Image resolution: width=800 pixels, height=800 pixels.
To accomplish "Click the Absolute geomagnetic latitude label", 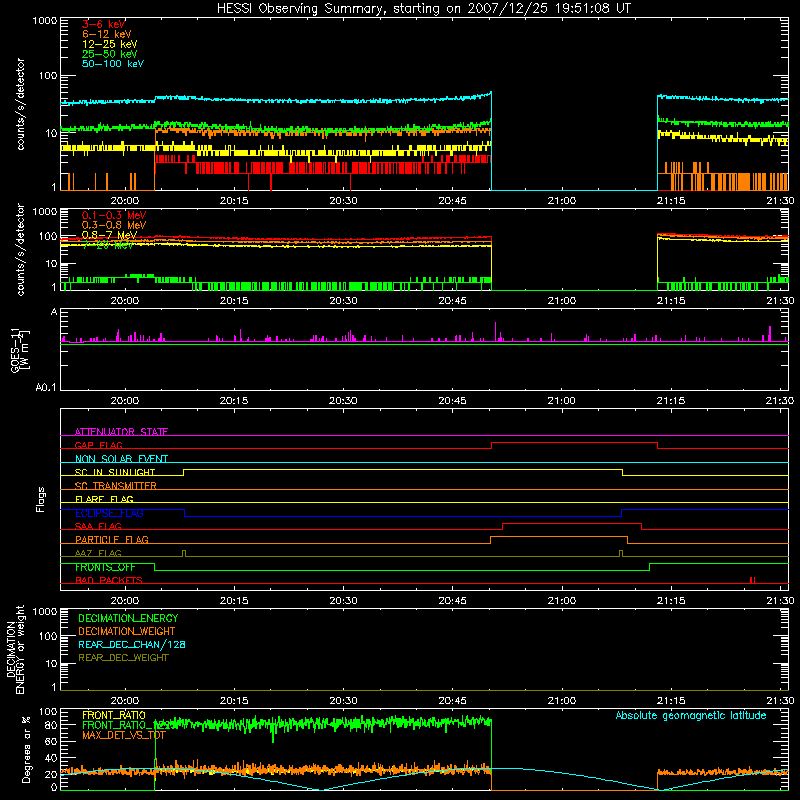I will [x=691, y=715].
